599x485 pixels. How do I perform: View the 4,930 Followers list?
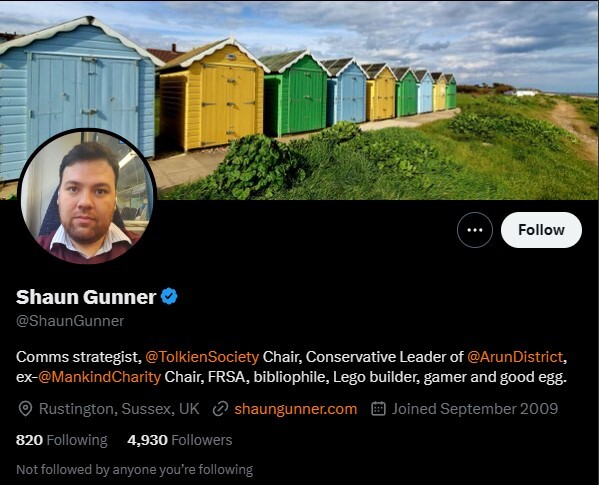point(180,440)
